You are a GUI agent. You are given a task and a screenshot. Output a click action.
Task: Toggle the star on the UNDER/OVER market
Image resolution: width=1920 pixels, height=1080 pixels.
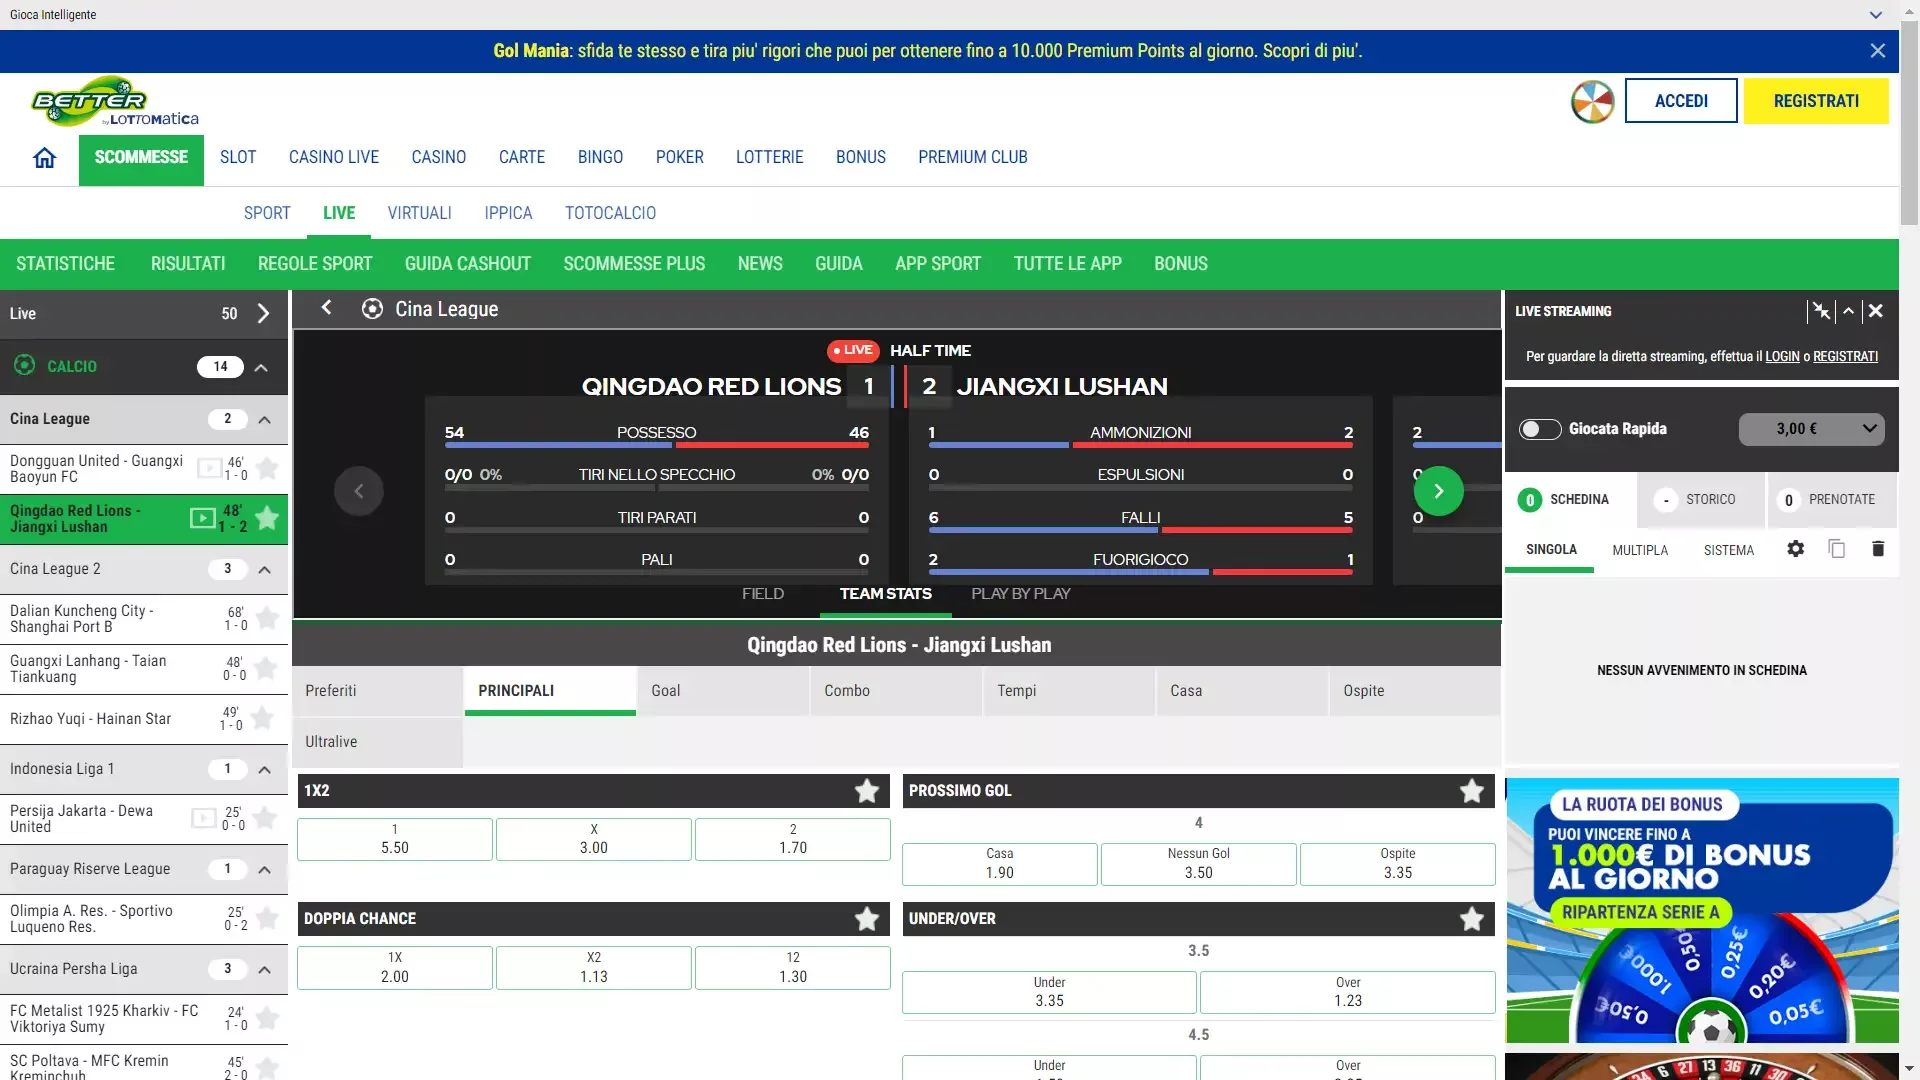pyautogui.click(x=1470, y=918)
